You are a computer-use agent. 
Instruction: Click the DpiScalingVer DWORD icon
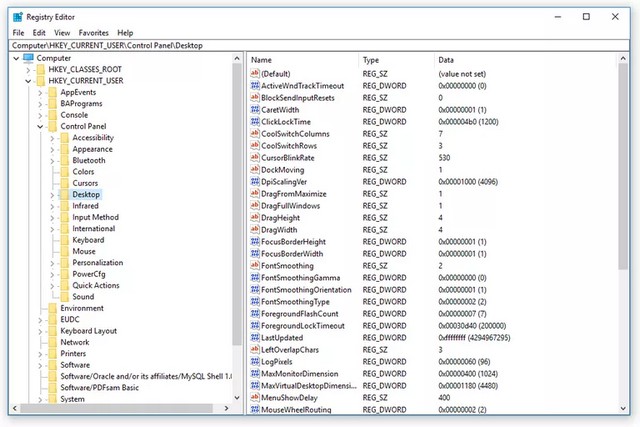pyautogui.click(x=255, y=182)
